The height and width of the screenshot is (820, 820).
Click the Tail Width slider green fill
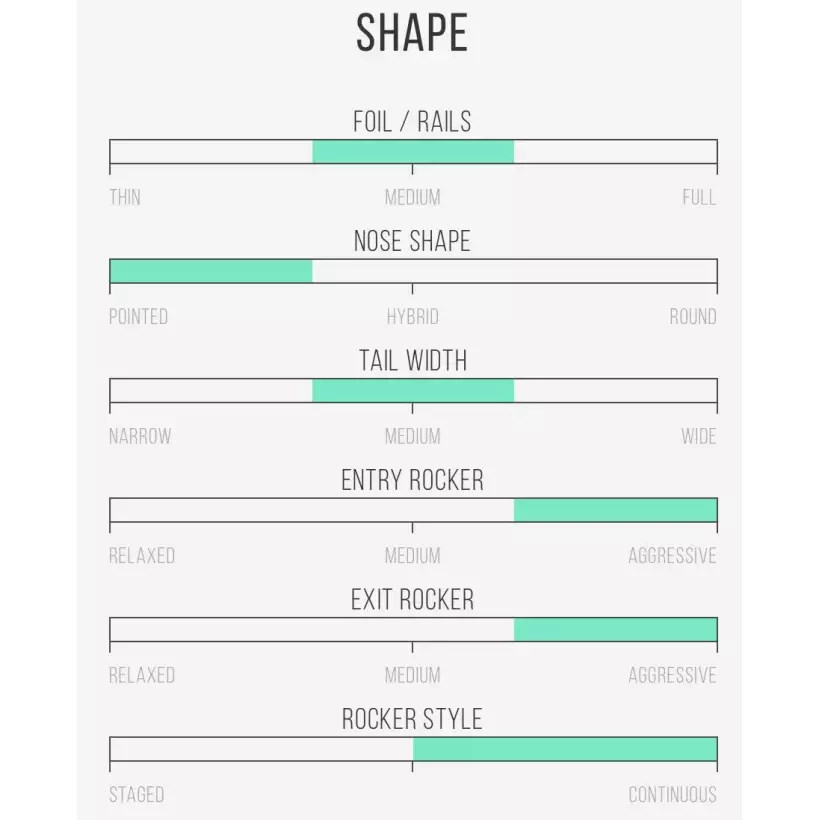pos(413,391)
